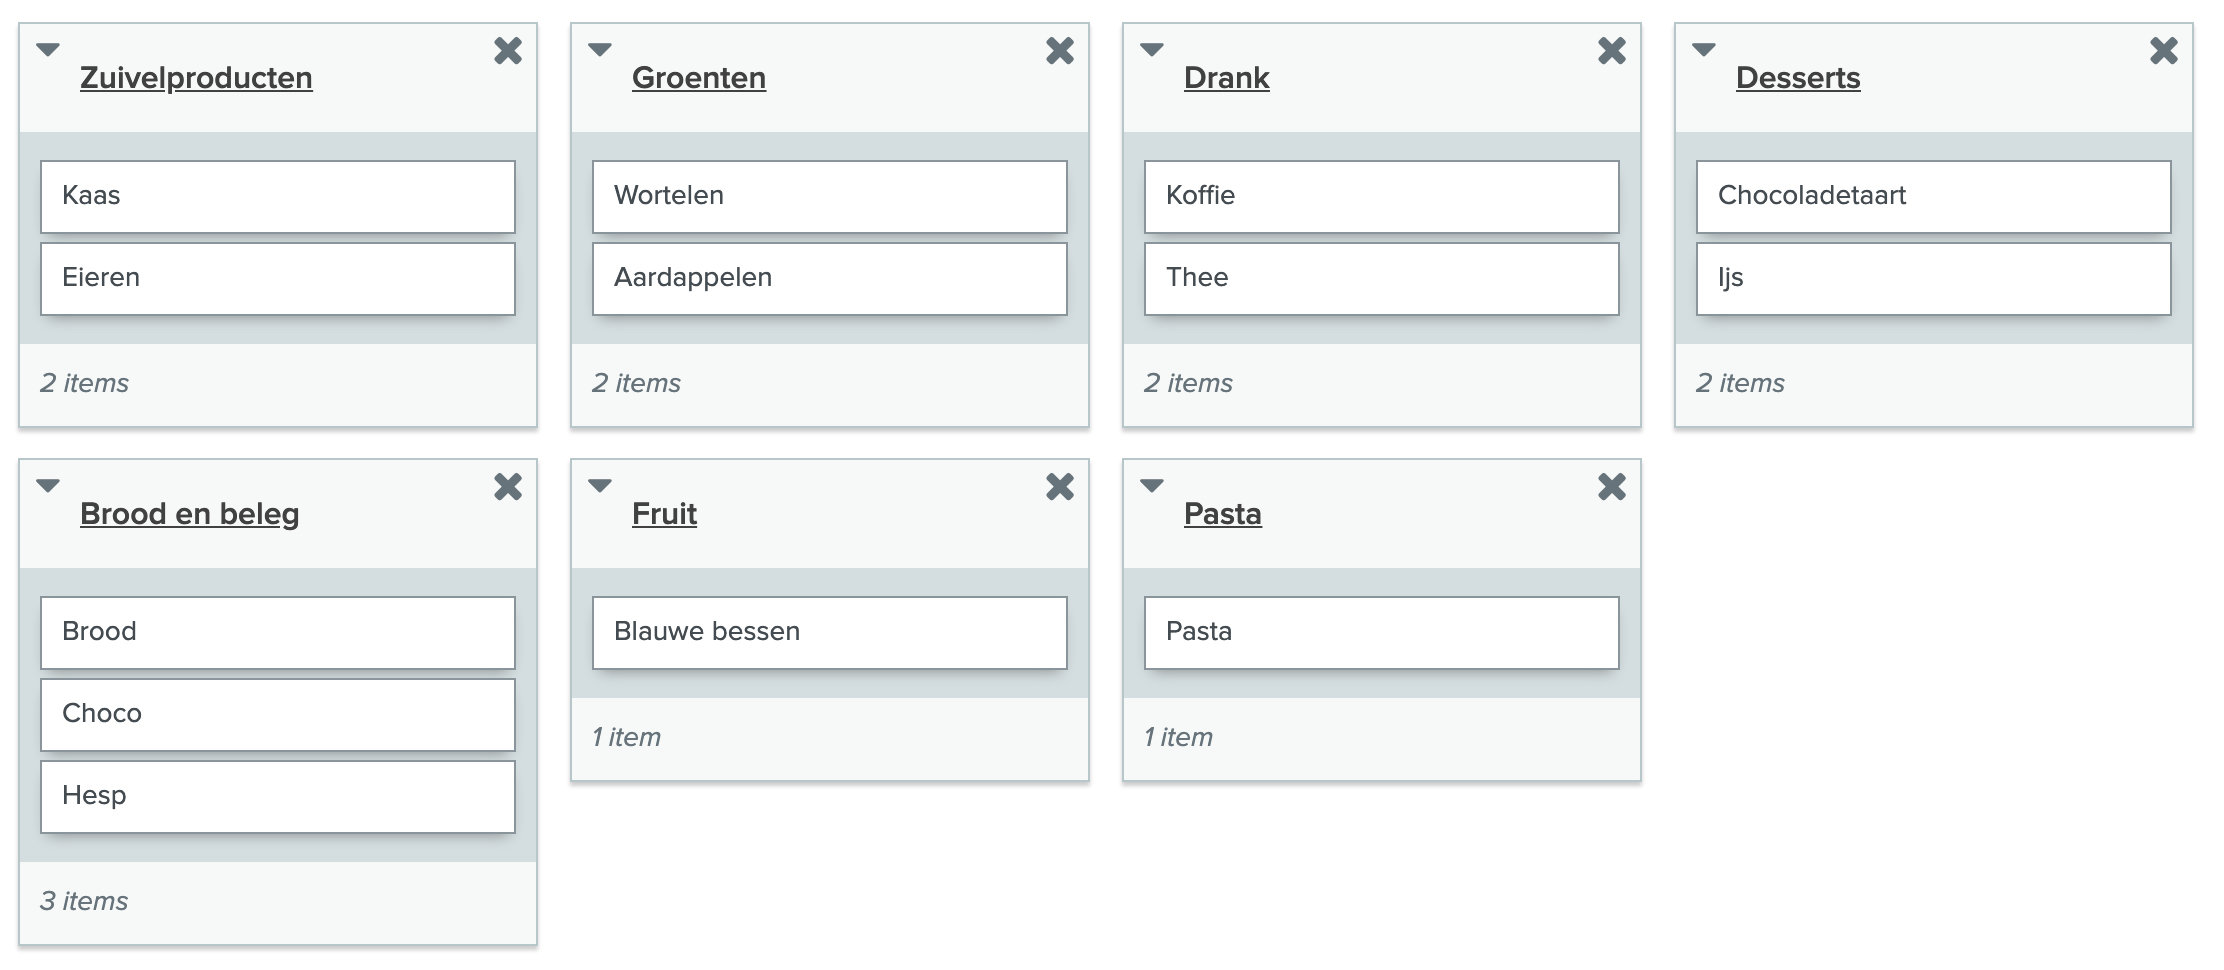Select the Koffie item in Drank
Screen dimensions: 2224x970
(x=1381, y=196)
